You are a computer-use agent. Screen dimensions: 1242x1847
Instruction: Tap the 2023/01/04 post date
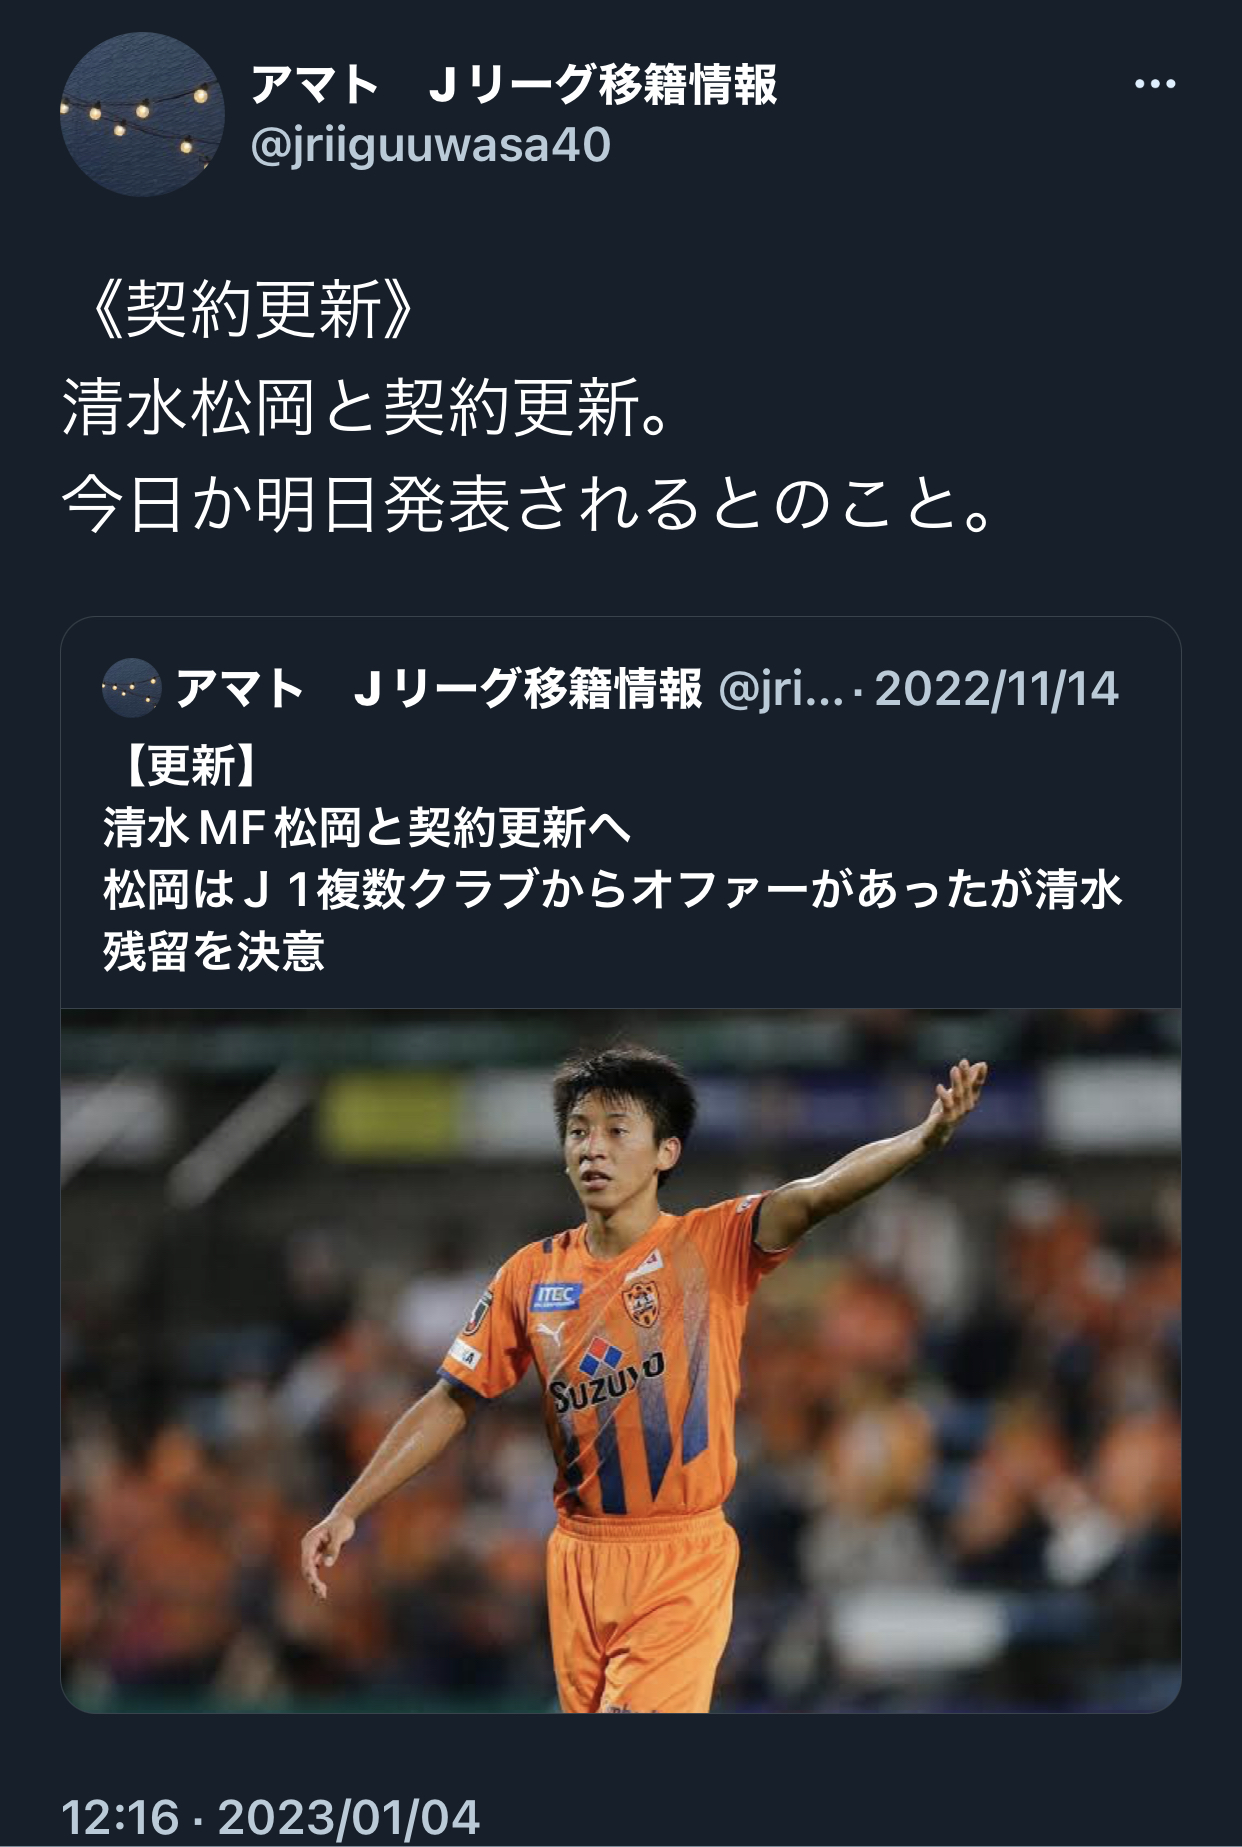pyautogui.click(x=349, y=1817)
